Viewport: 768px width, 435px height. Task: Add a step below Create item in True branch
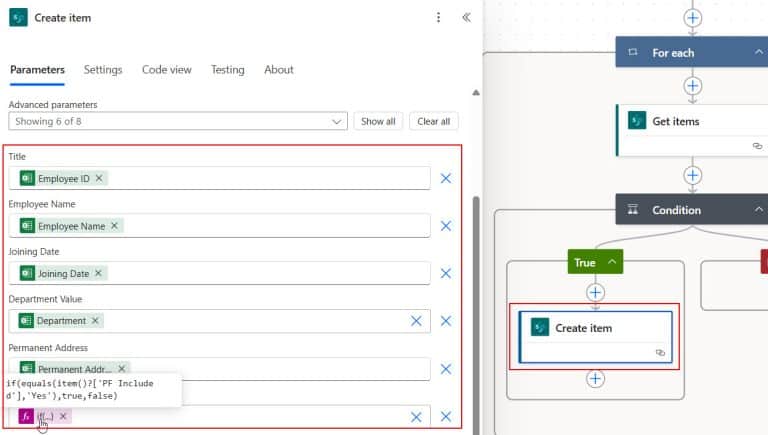click(x=595, y=379)
